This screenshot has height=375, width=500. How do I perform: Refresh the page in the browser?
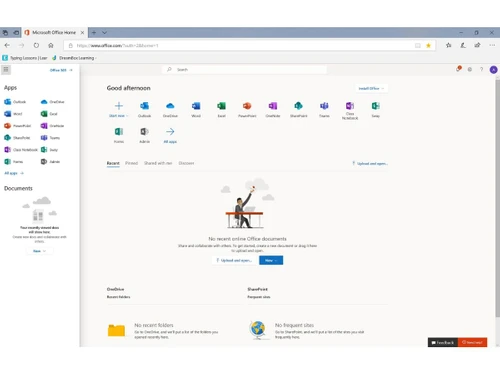click(x=36, y=45)
